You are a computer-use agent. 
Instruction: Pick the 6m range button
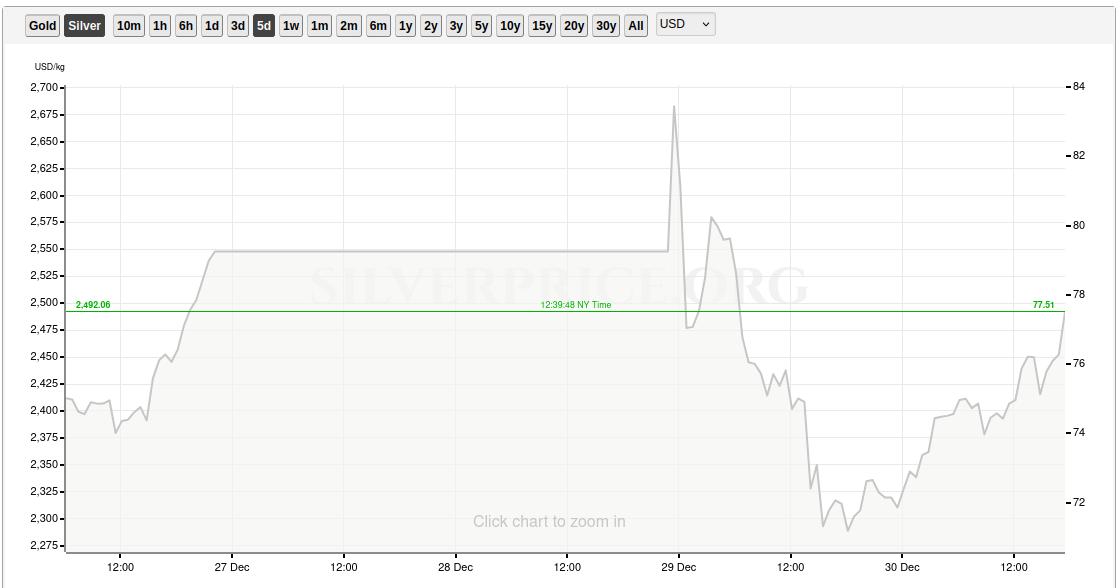(x=378, y=26)
